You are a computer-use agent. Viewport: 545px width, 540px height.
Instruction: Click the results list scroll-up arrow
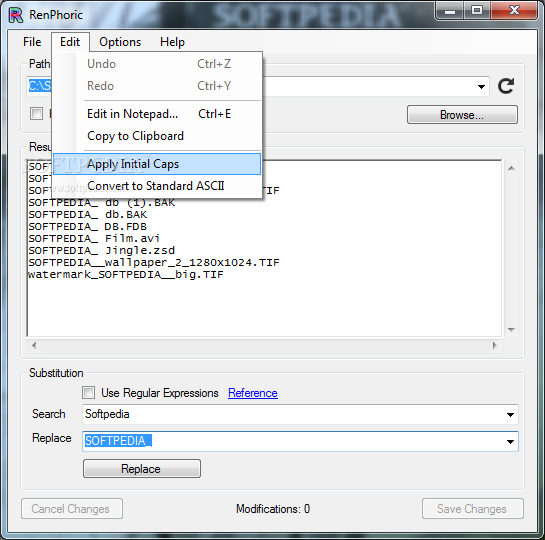(511, 169)
